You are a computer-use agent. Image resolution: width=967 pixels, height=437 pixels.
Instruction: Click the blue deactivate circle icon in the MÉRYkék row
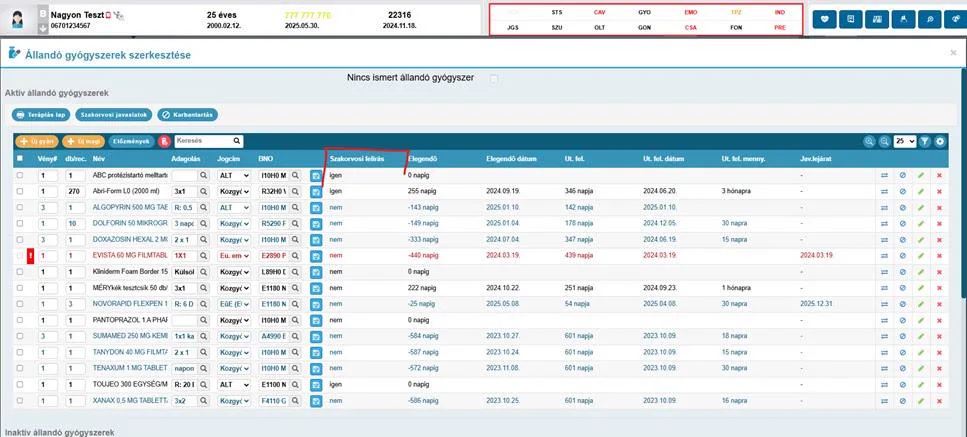pyautogui.click(x=902, y=288)
